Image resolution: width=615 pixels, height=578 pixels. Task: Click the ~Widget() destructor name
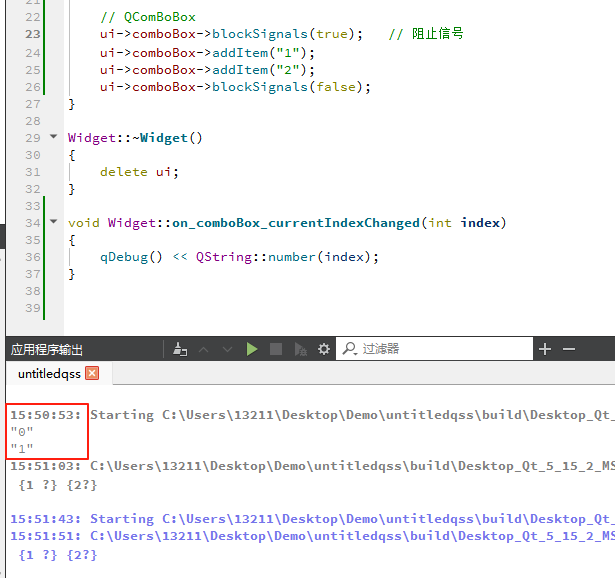tap(167, 138)
